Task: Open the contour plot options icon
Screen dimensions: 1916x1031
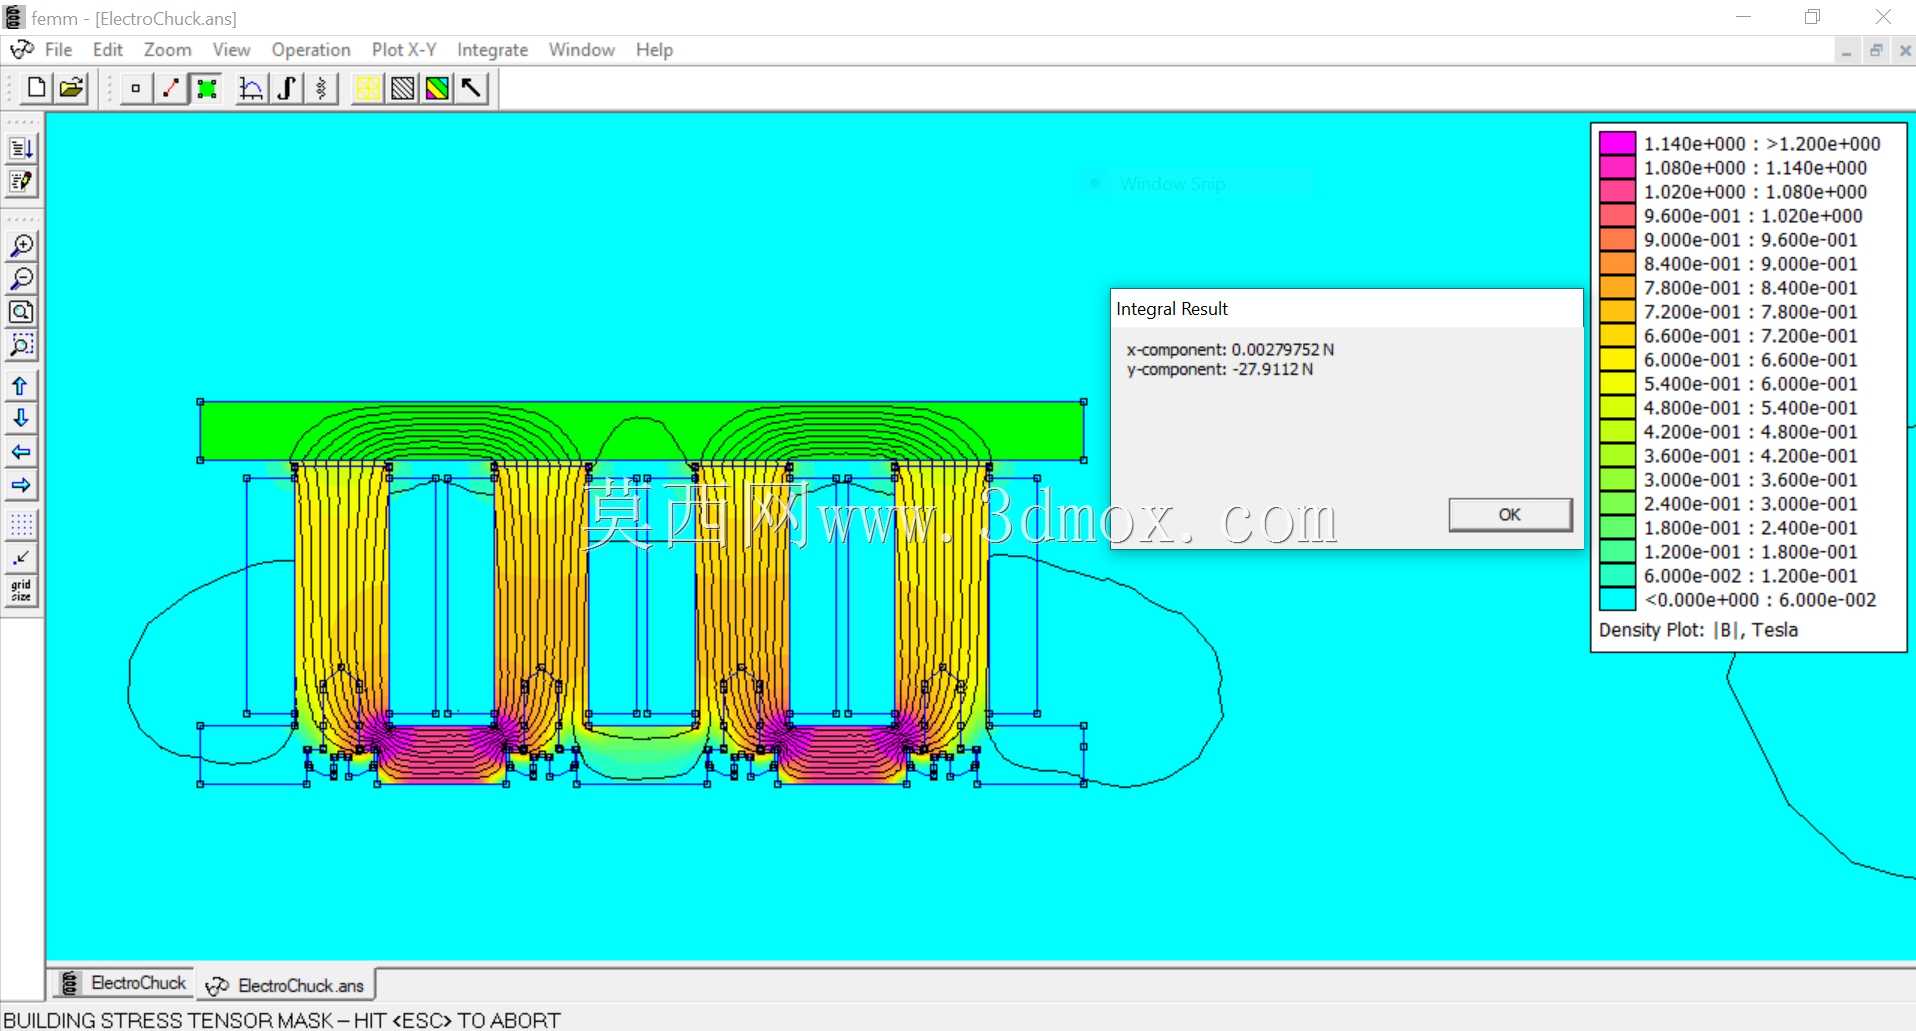Action: [x=402, y=88]
